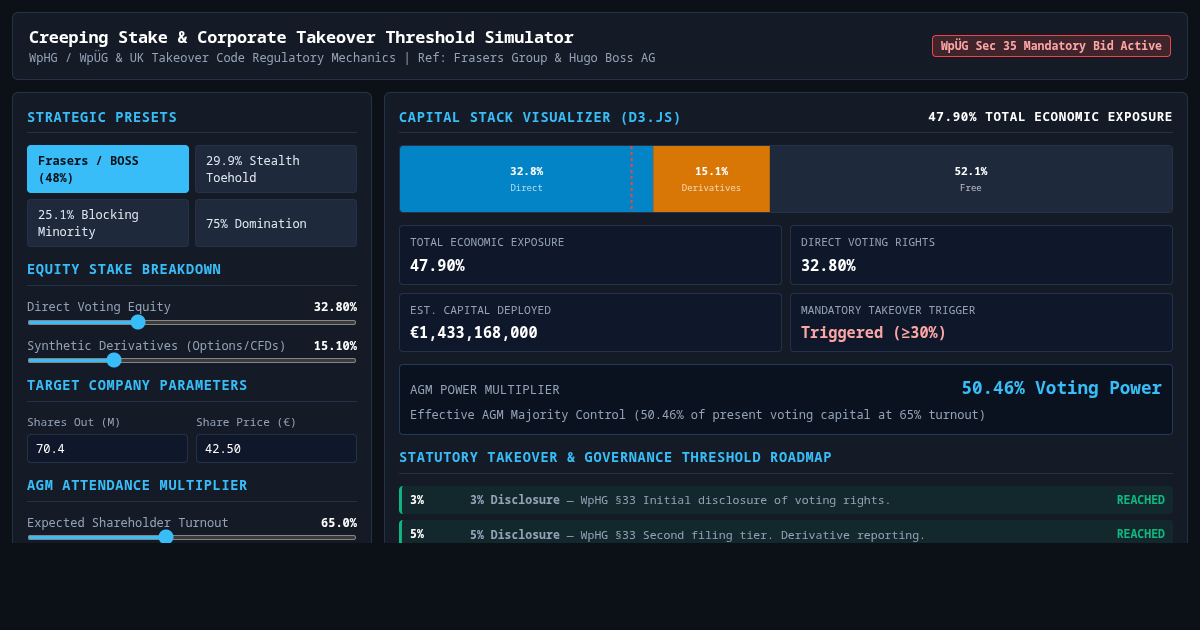The width and height of the screenshot is (1200, 630).
Task: Click the Free 52.1% bar segment
Action: [x=971, y=179]
